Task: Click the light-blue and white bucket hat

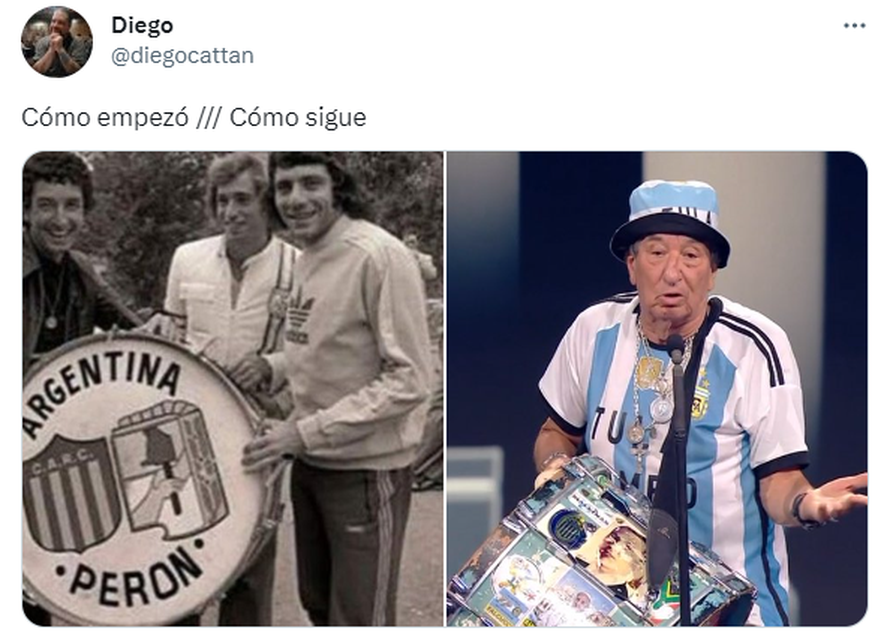Action: click(x=670, y=221)
